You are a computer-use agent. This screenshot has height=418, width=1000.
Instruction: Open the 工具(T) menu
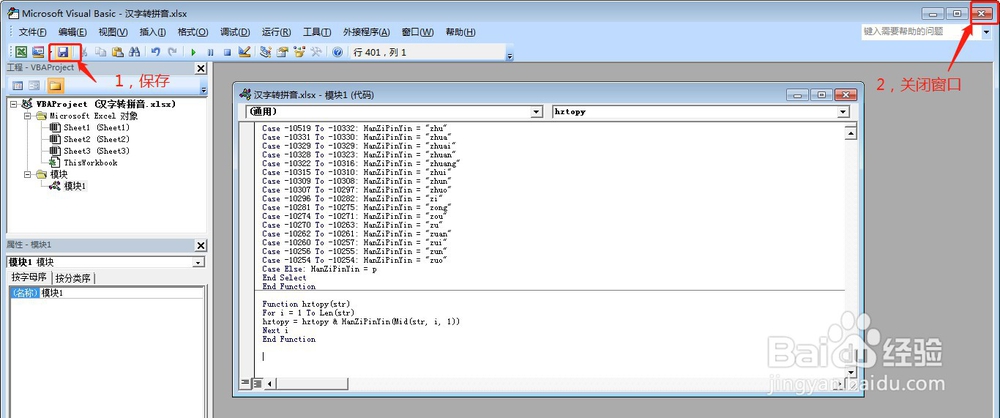pyautogui.click(x=317, y=33)
